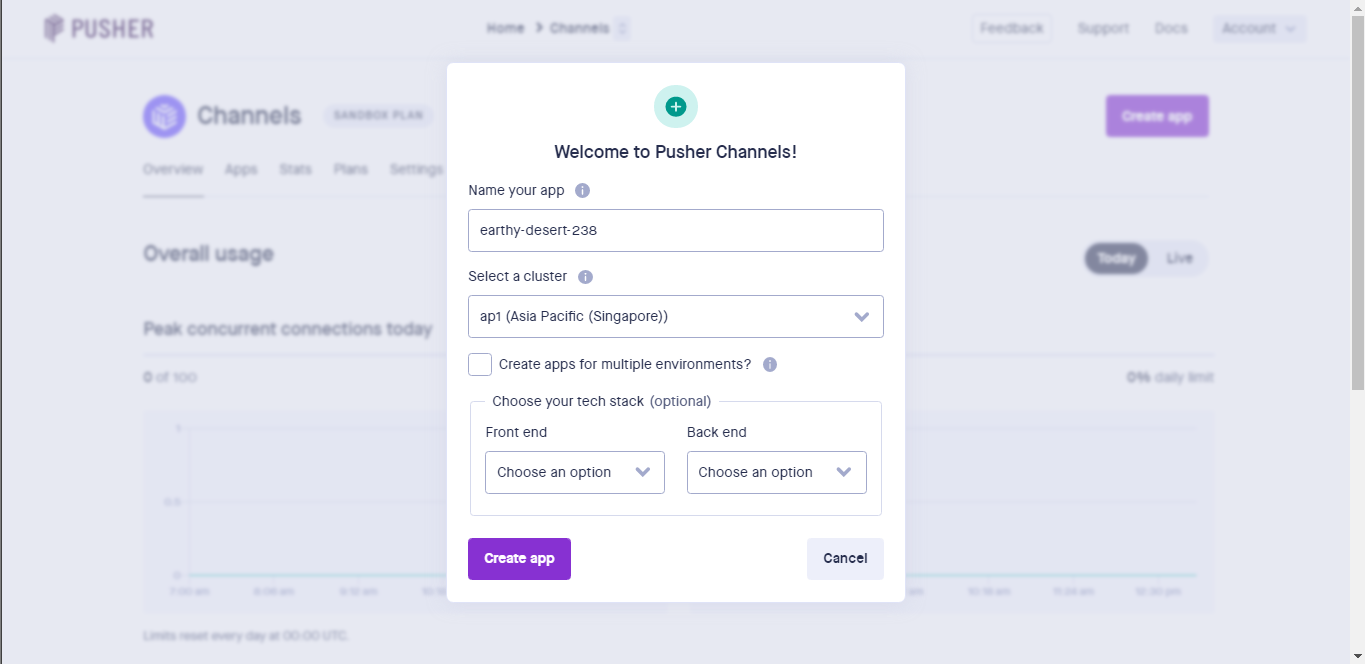Open the Back end tech stack dropdown
Viewport: 1365px width, 664px height.
[776, 472]
